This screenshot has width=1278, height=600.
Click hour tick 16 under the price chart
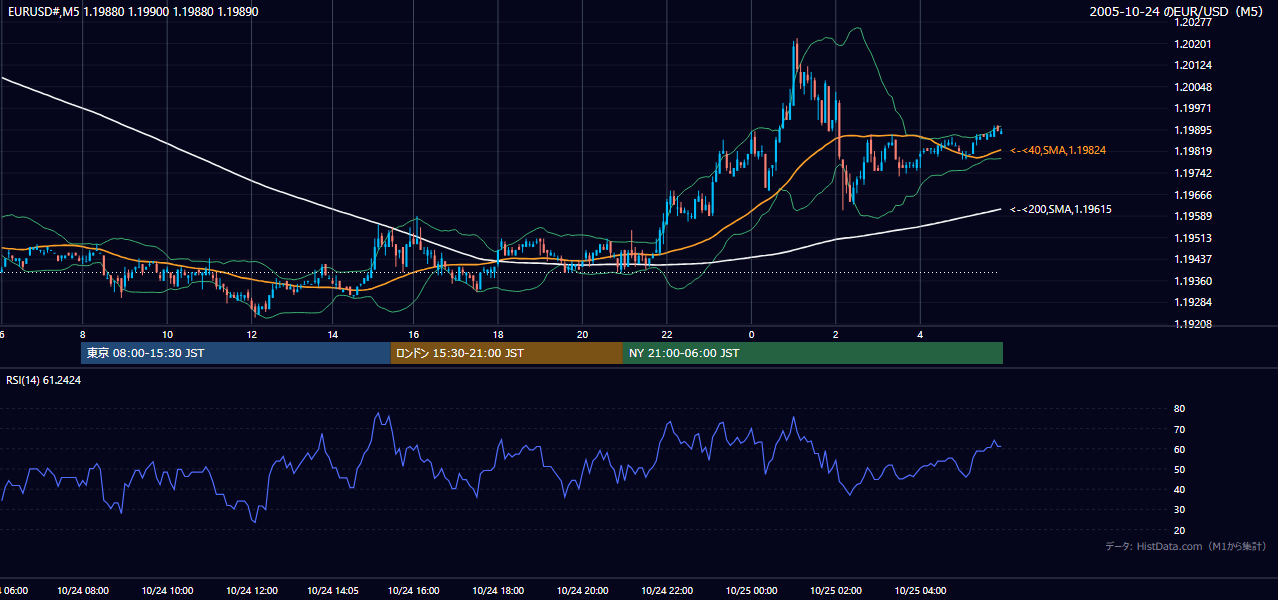pyautogui.click(x=414, y=334)
